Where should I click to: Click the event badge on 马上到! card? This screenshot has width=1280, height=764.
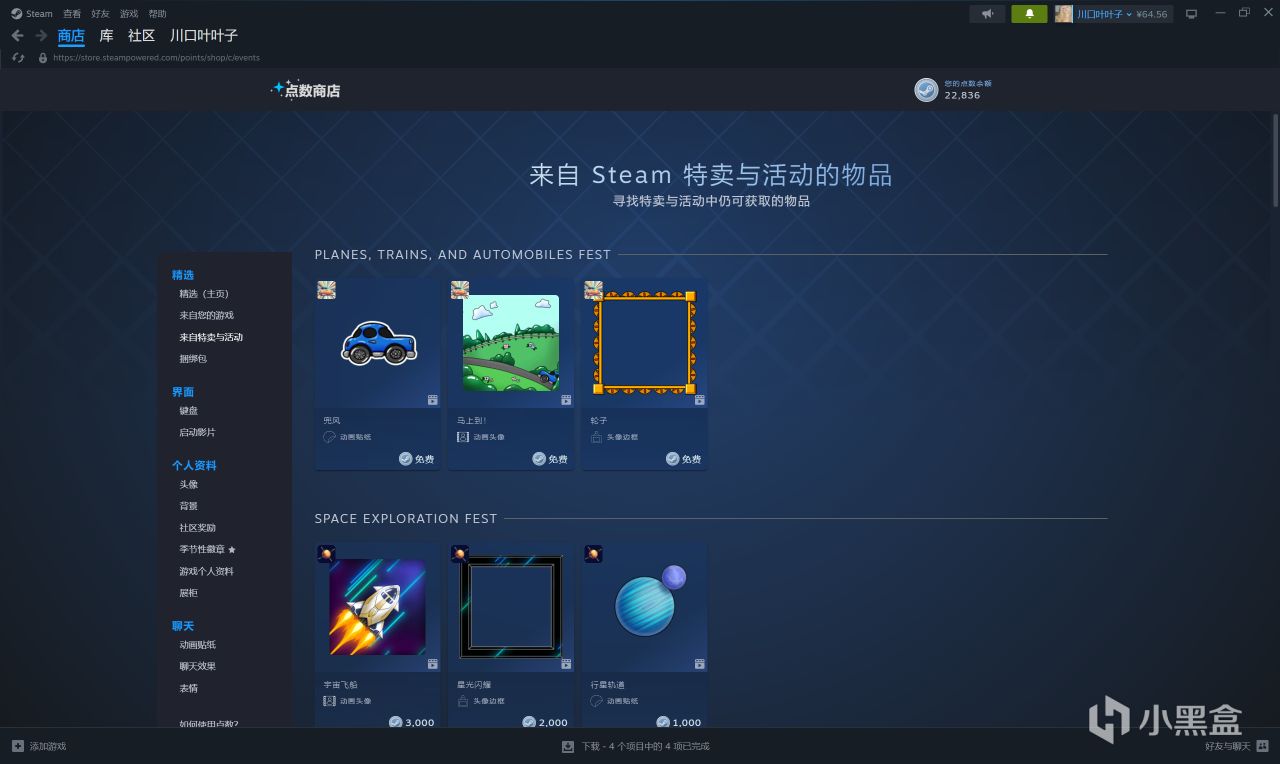460,290
